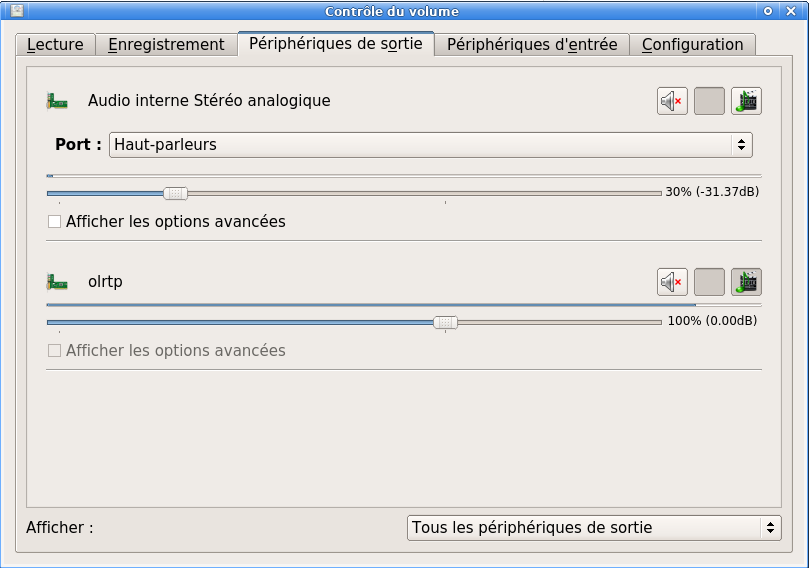Click sound card icon beside Audio interne
Image resolution: width=809 pixels, height=568 pixels.
tap(57, 101)
